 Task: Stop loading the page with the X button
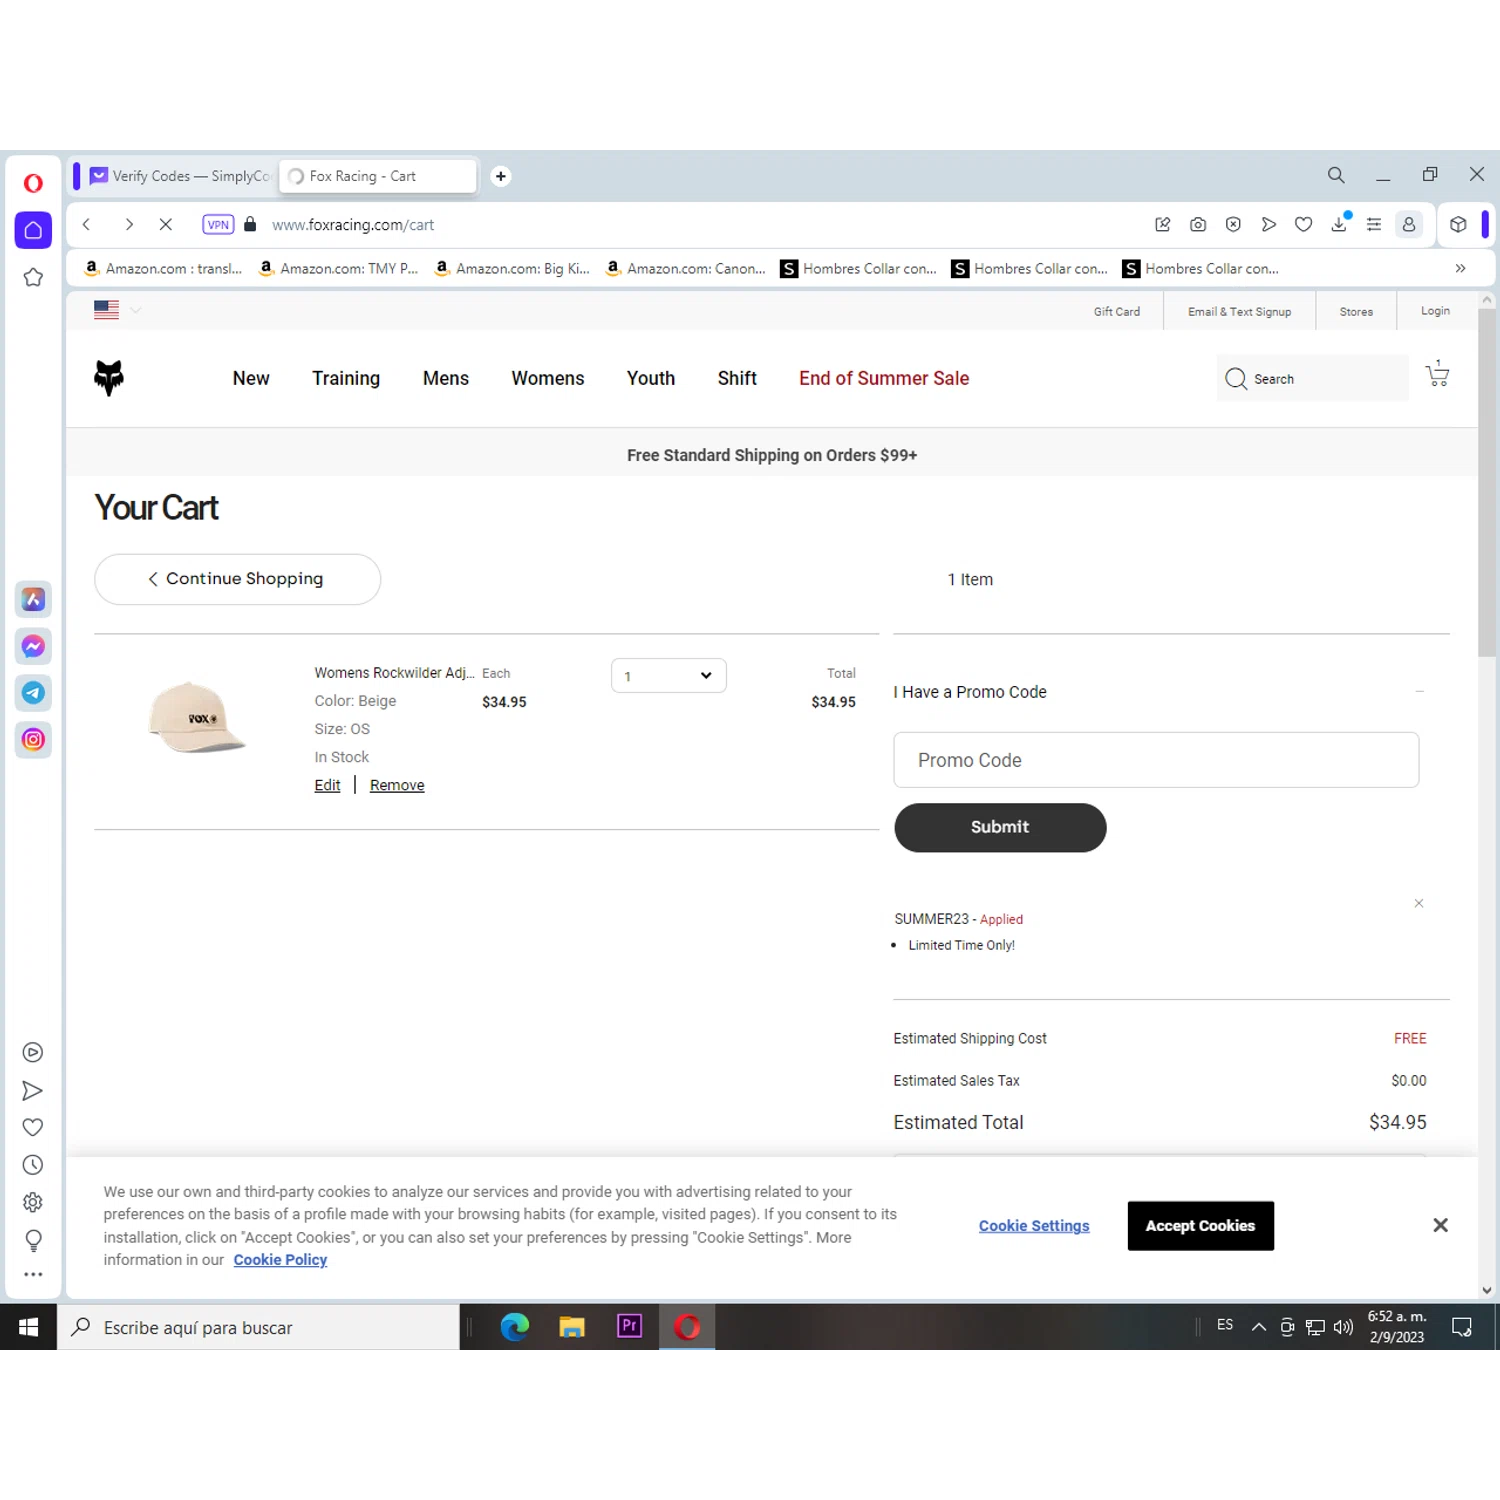166,225
